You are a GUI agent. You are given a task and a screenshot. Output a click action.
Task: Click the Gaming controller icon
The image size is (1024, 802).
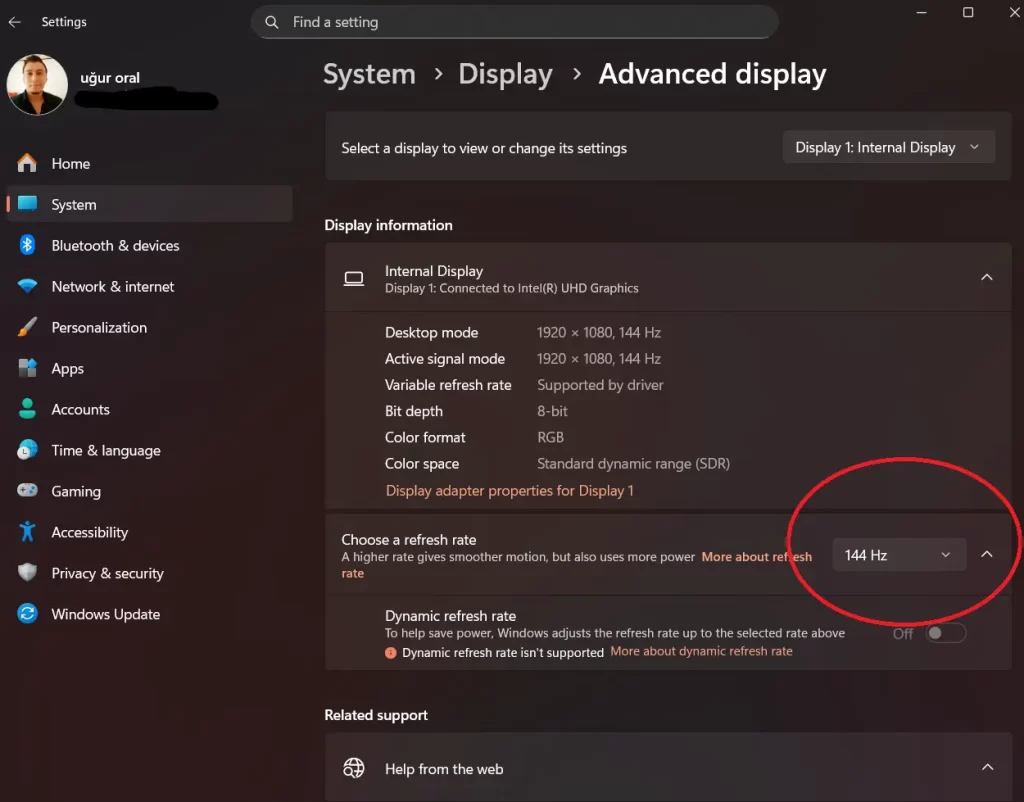tap(27, 491)
